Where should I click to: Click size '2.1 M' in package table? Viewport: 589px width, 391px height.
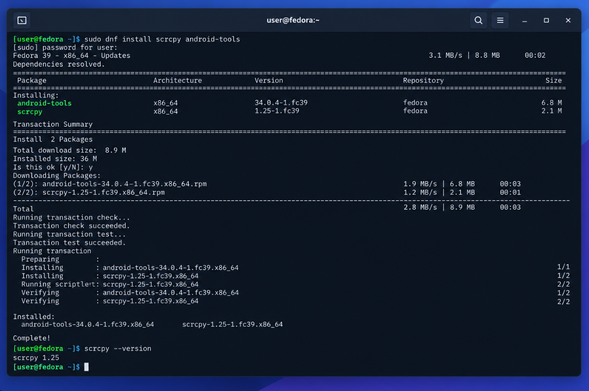click(551, 111)
